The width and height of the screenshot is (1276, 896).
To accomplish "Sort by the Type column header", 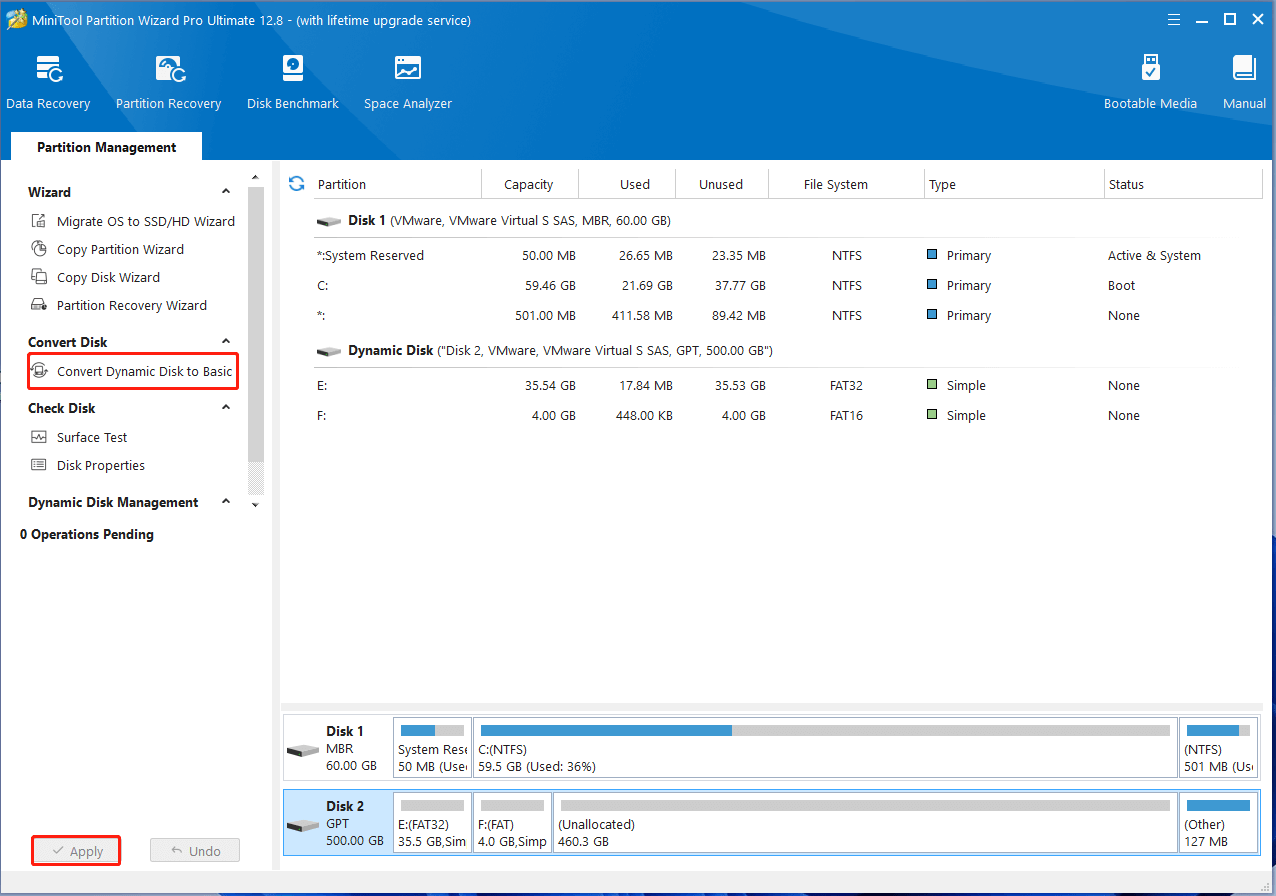I will 1014,184.
